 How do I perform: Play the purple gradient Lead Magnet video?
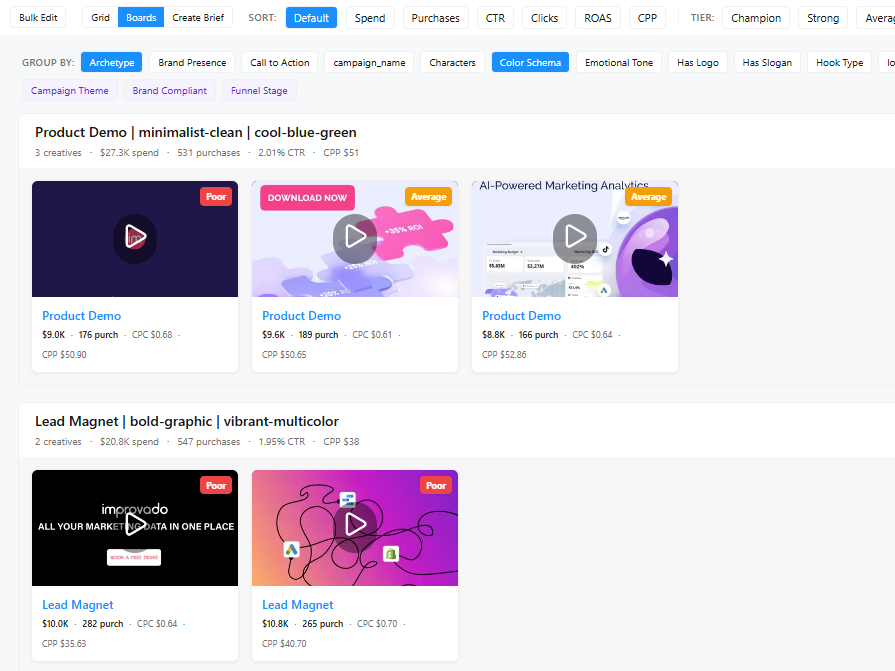(355, 525)
